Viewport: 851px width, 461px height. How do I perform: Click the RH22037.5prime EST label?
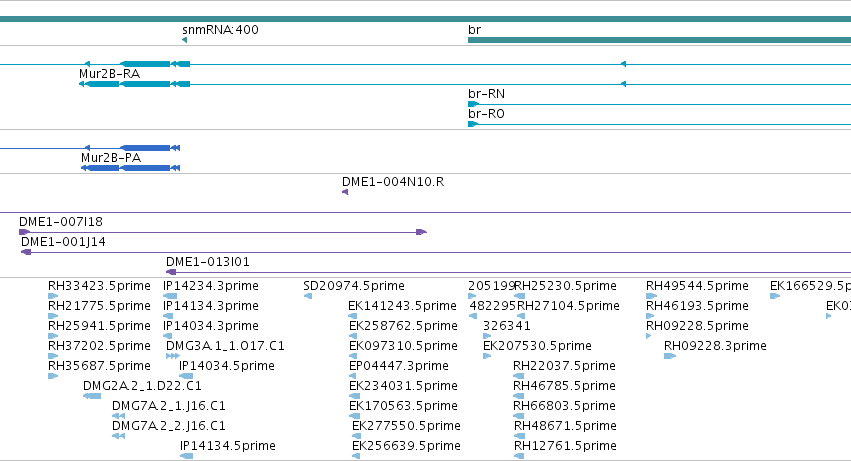[x=564, y=365]
